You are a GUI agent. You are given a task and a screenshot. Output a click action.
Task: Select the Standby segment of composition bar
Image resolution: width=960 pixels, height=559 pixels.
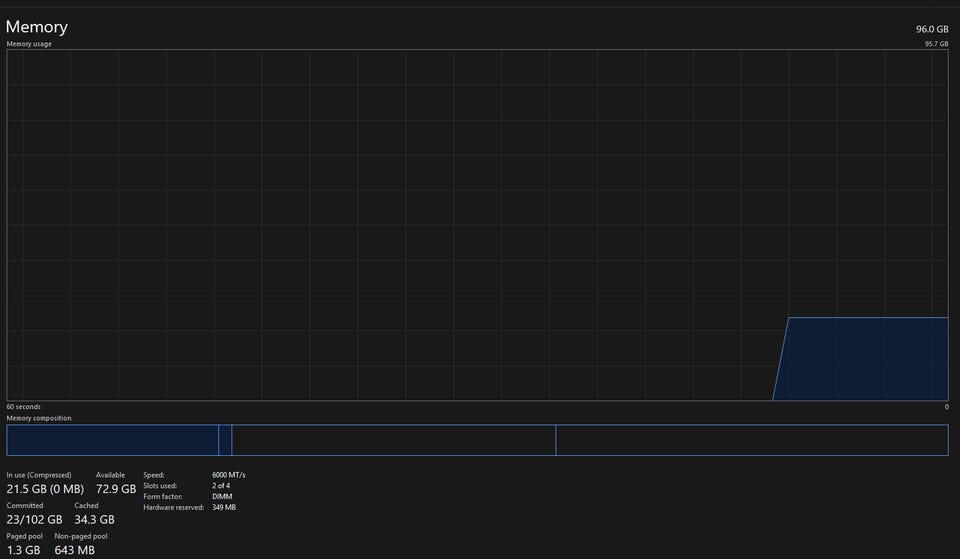coord(393,440)
